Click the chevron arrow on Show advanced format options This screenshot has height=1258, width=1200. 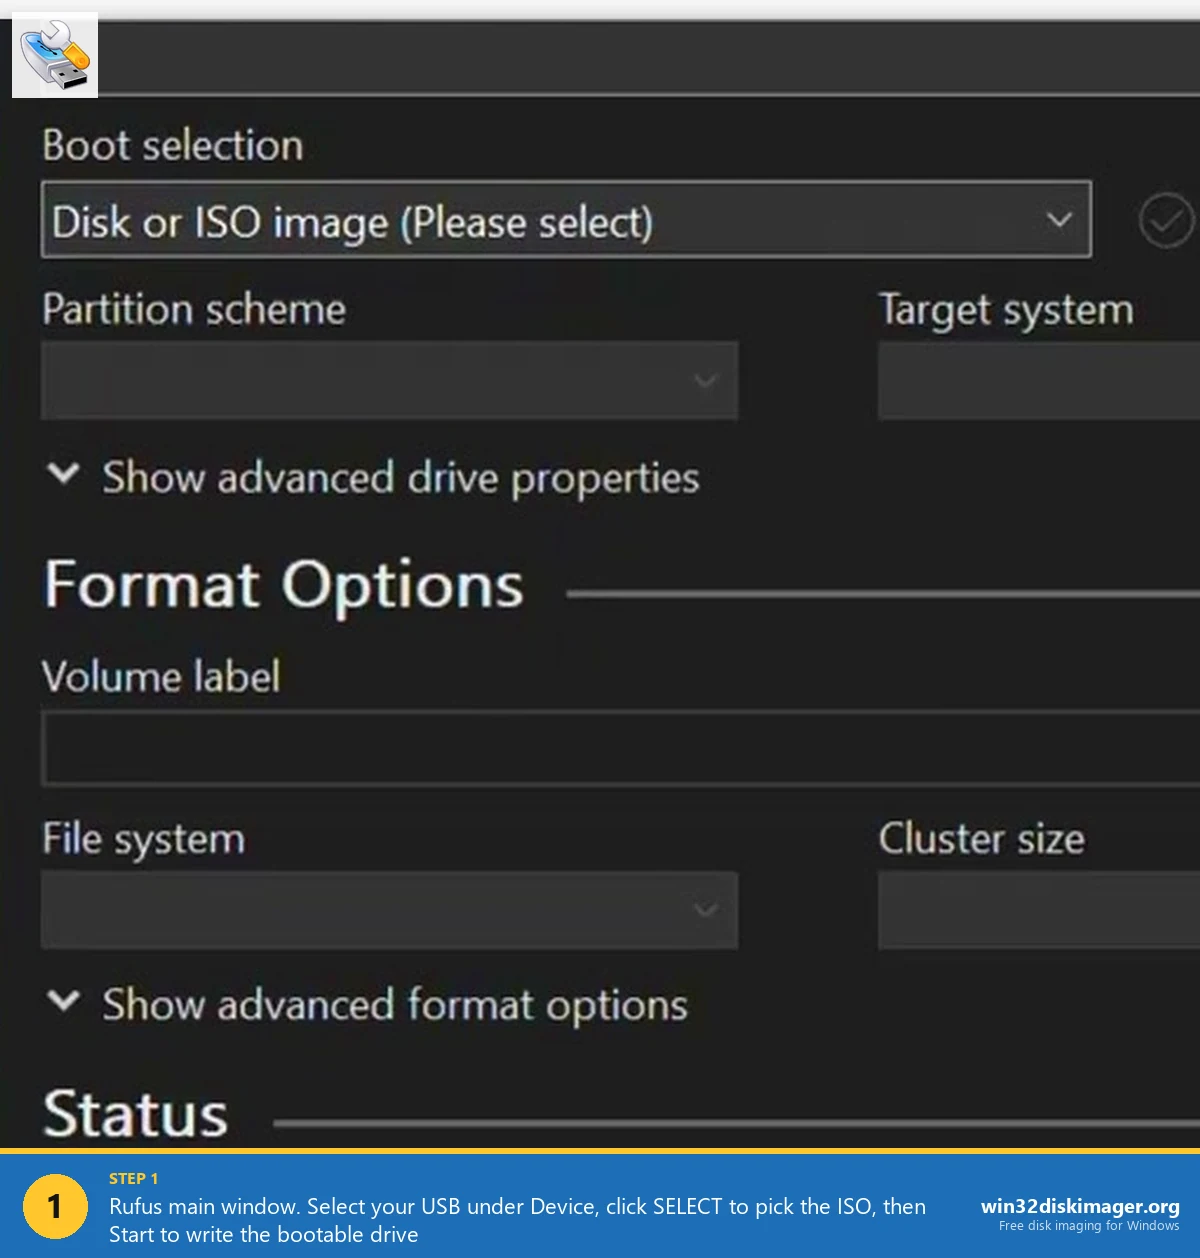click(63, 1003)
